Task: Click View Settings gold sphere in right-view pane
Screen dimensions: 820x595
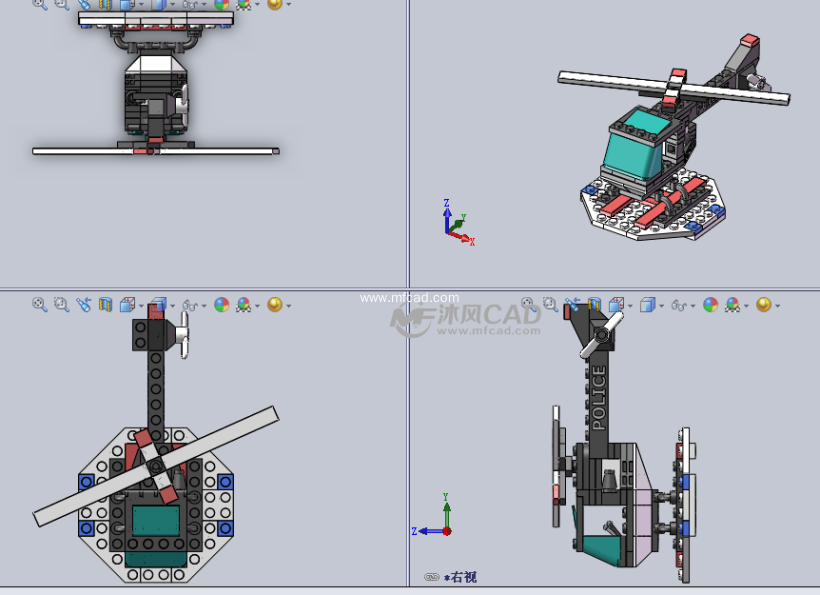Action: tap(764, 304)
